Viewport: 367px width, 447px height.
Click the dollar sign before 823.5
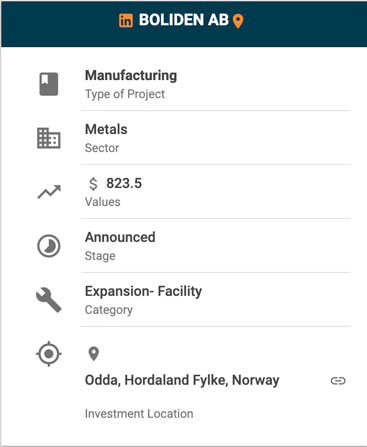tap(93, 184)
